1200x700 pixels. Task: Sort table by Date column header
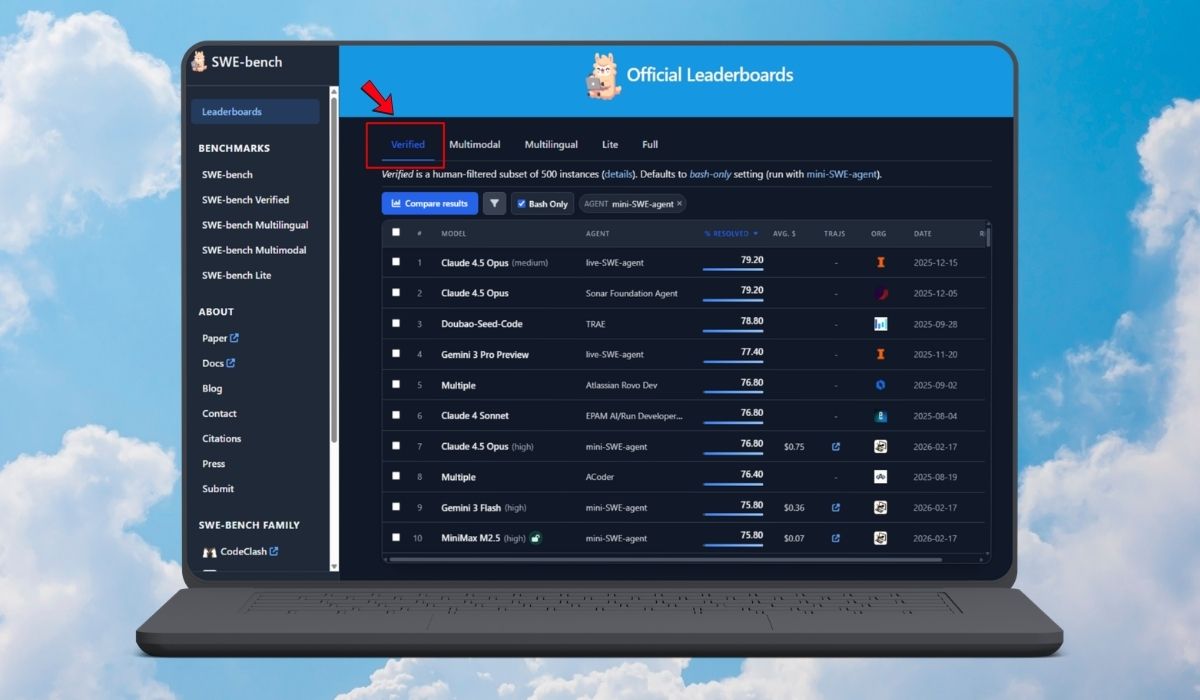coord(922,234)
